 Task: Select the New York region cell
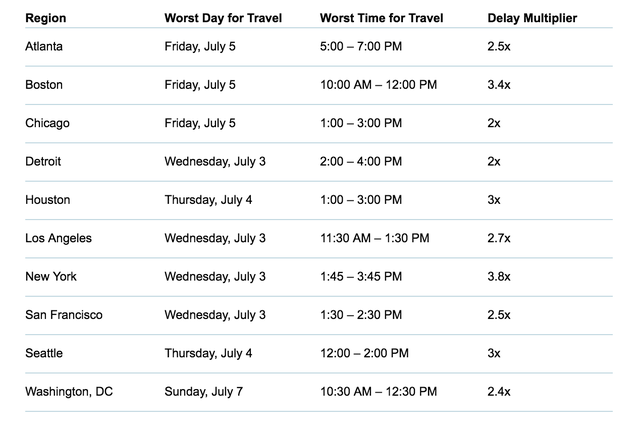click(51, 277)
